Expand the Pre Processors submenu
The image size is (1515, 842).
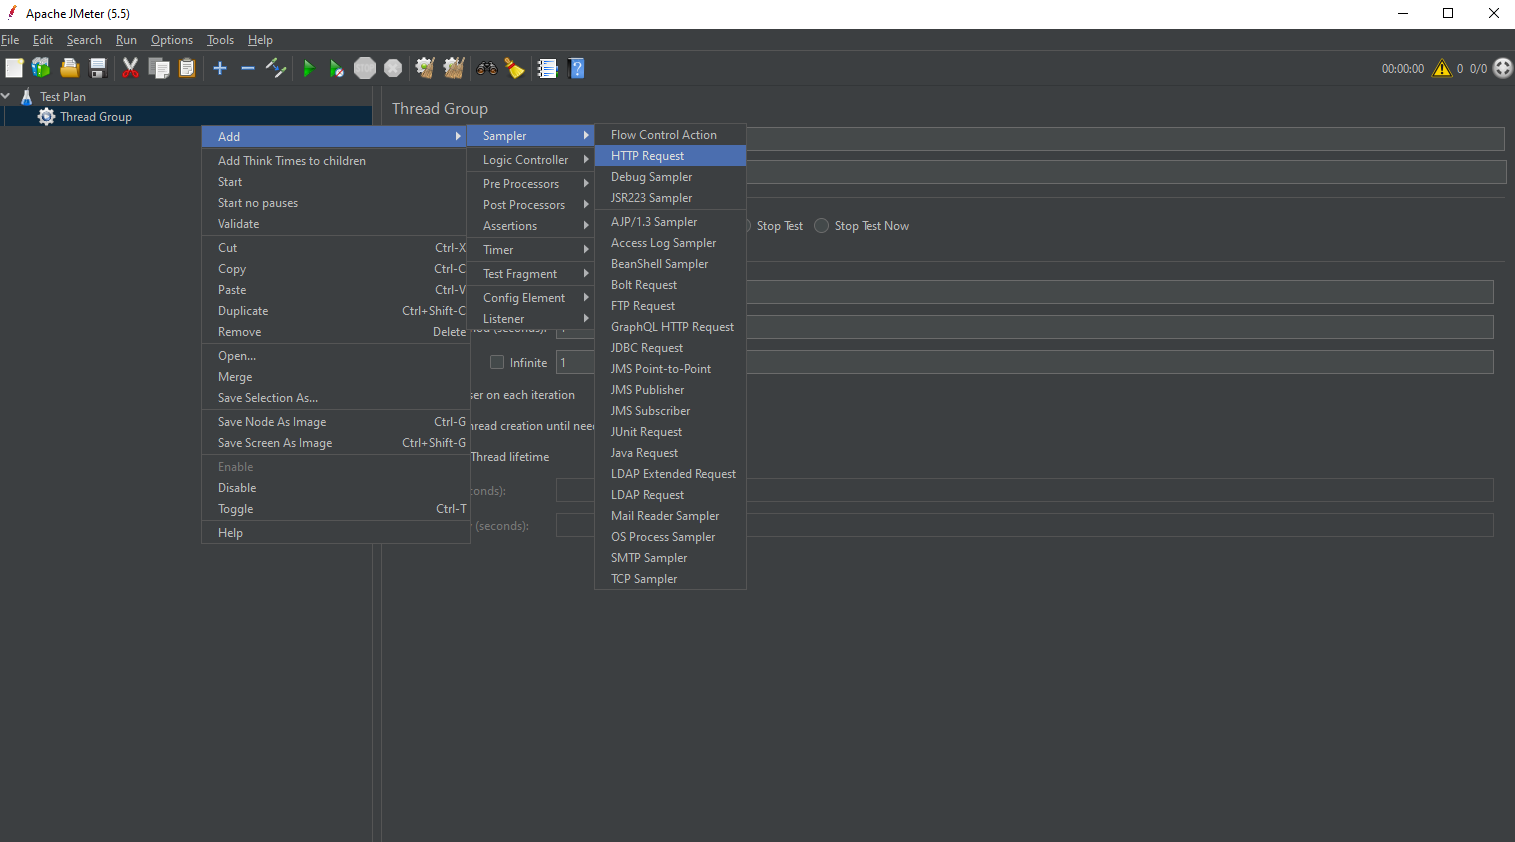(530, 184)
